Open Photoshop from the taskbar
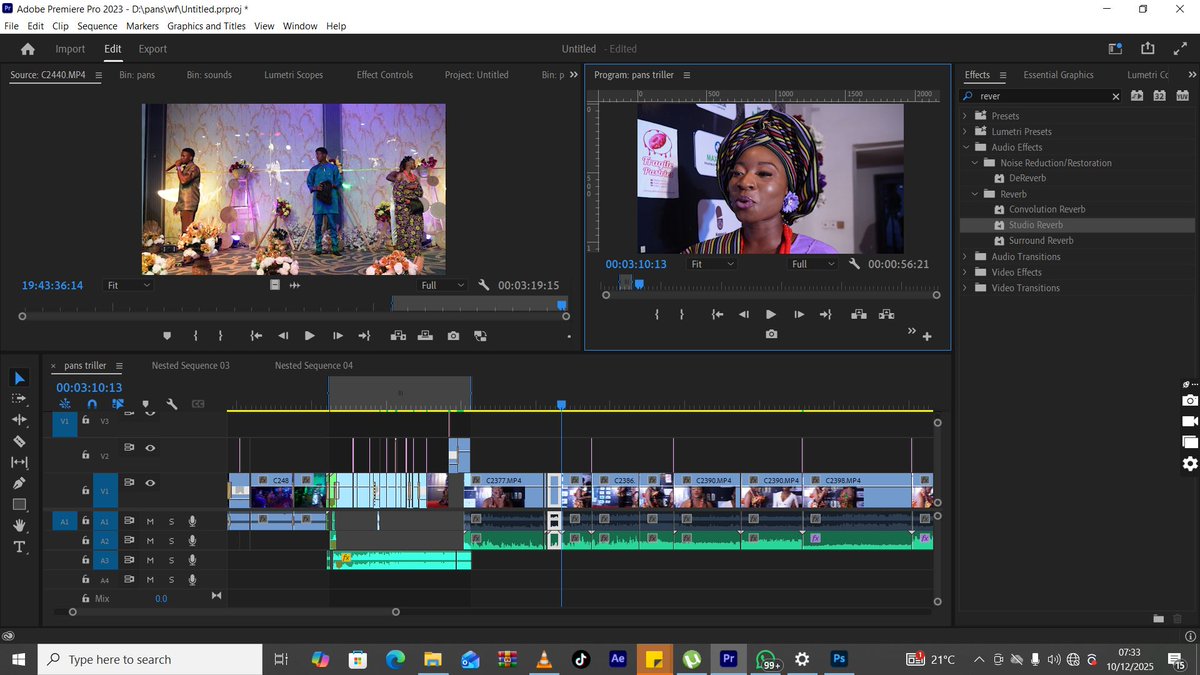Viewport: 1200px width, 675px height. [x=839, y=659]
